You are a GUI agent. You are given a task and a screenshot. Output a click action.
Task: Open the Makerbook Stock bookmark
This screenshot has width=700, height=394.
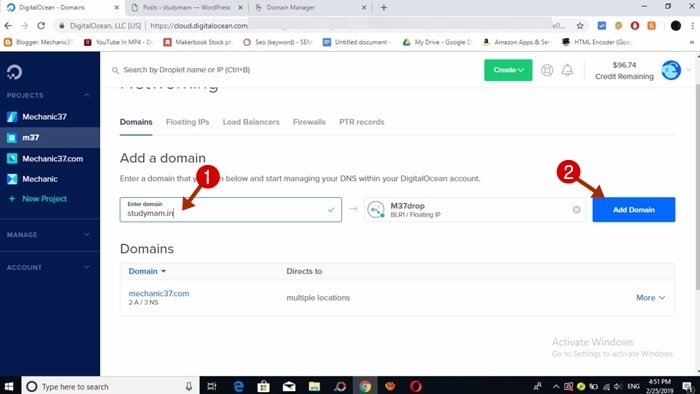pyautogui.click(x=198, y=42)
